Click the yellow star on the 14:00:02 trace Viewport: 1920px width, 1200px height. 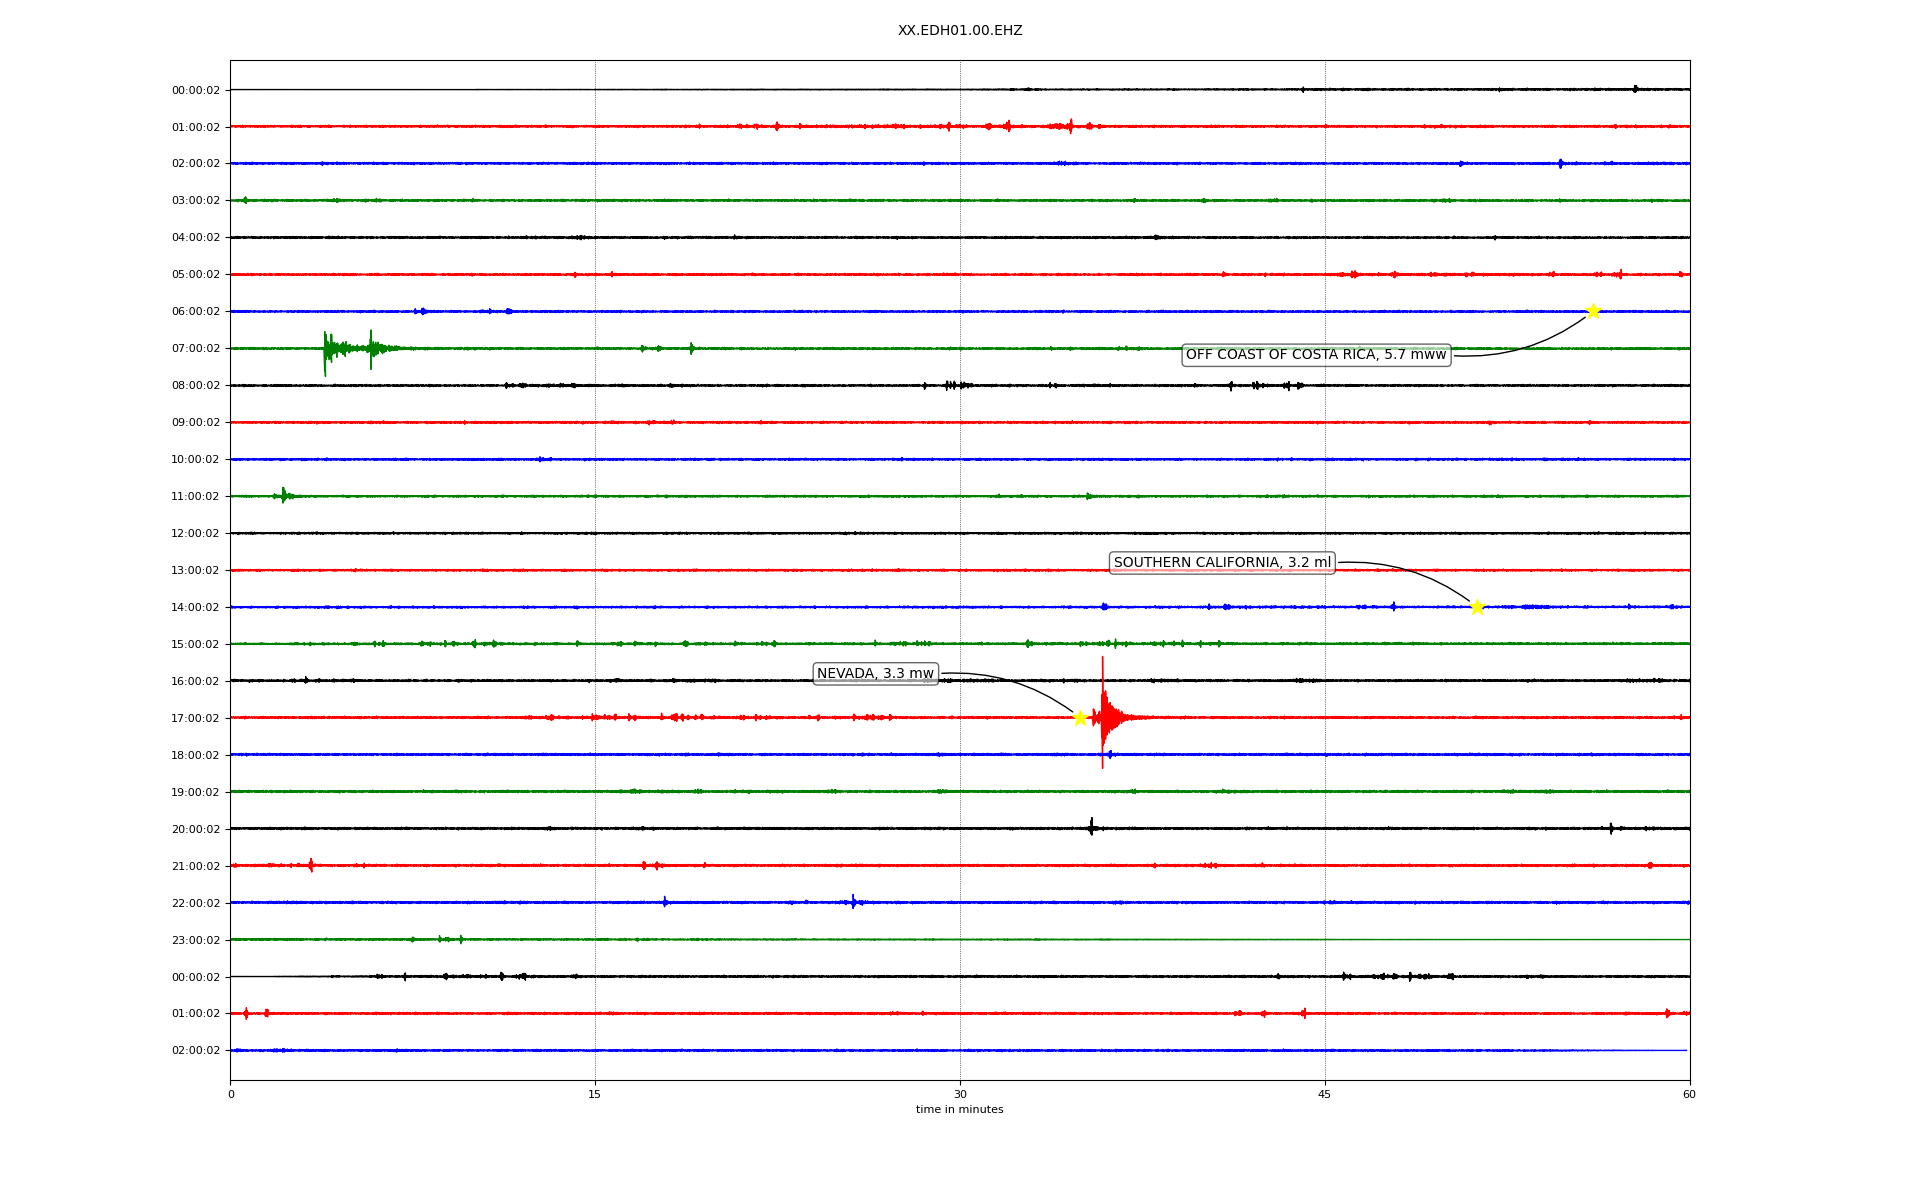(x=1477, y=607)
